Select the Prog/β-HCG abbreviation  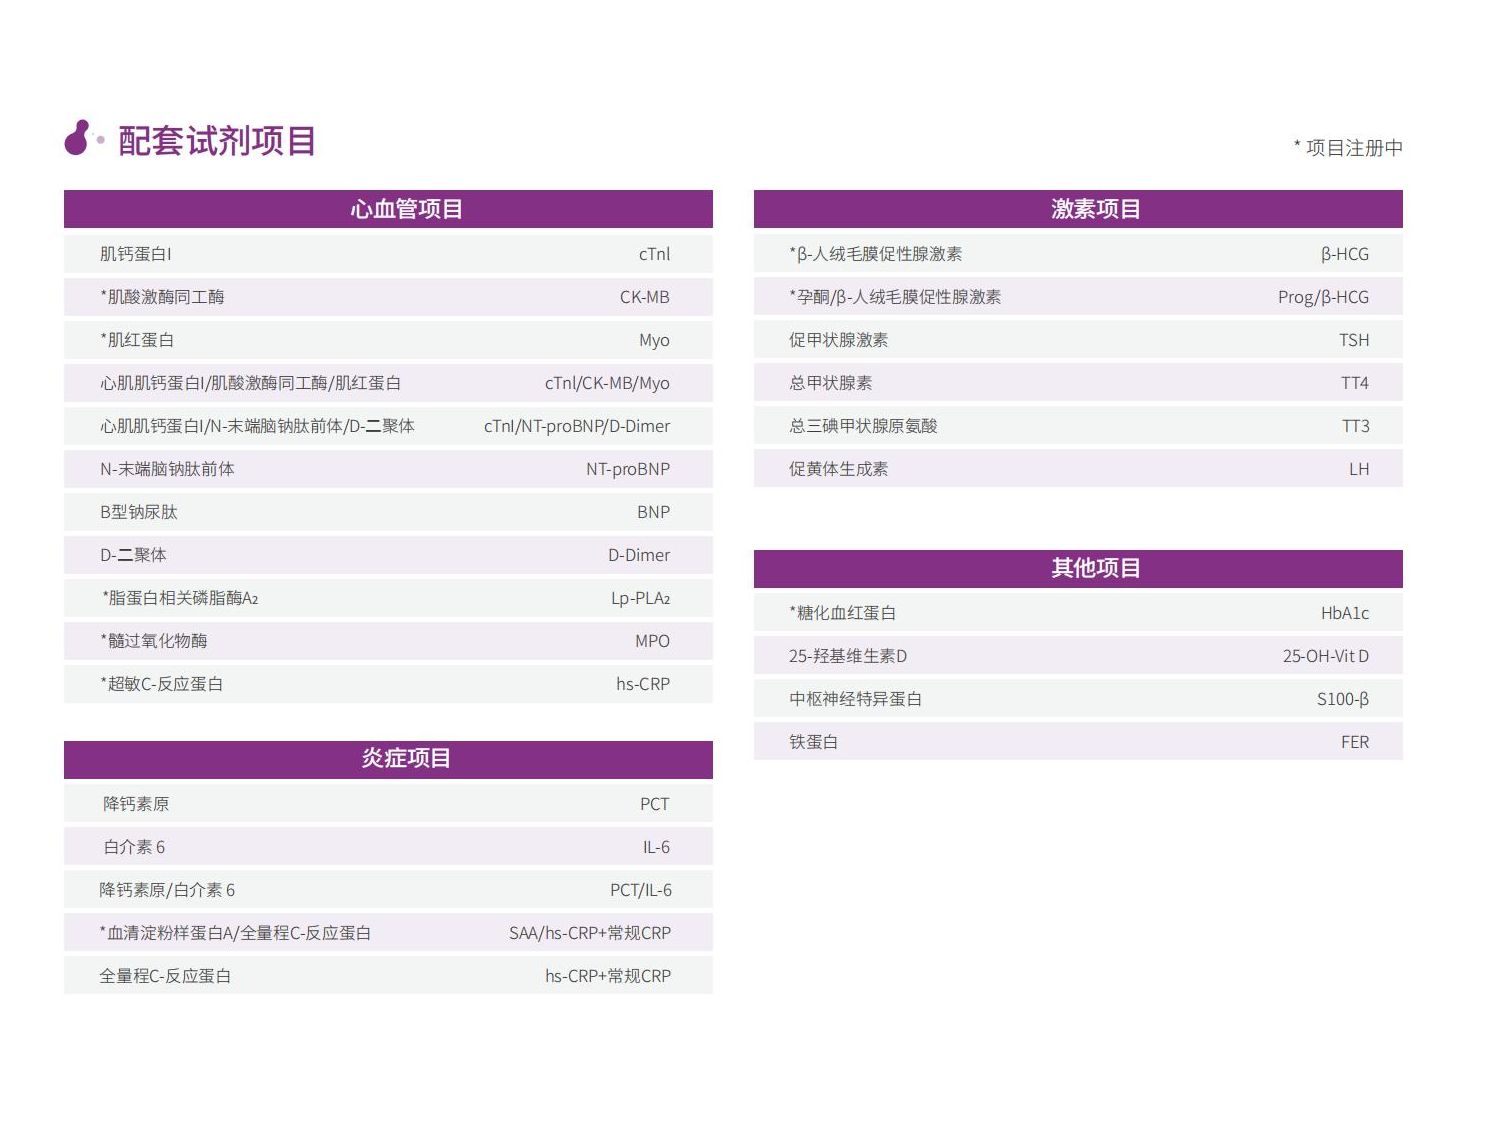point(1322,297)
